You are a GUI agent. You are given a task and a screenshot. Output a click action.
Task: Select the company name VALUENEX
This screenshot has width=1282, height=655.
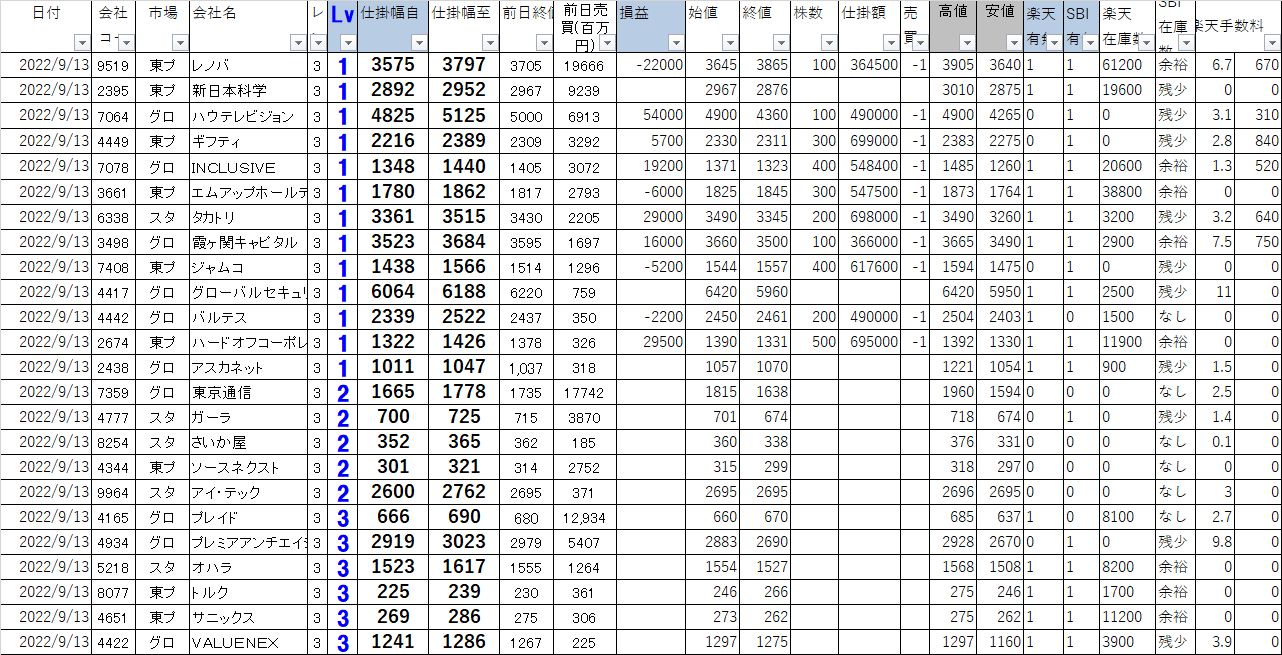[x=234, y=643]
